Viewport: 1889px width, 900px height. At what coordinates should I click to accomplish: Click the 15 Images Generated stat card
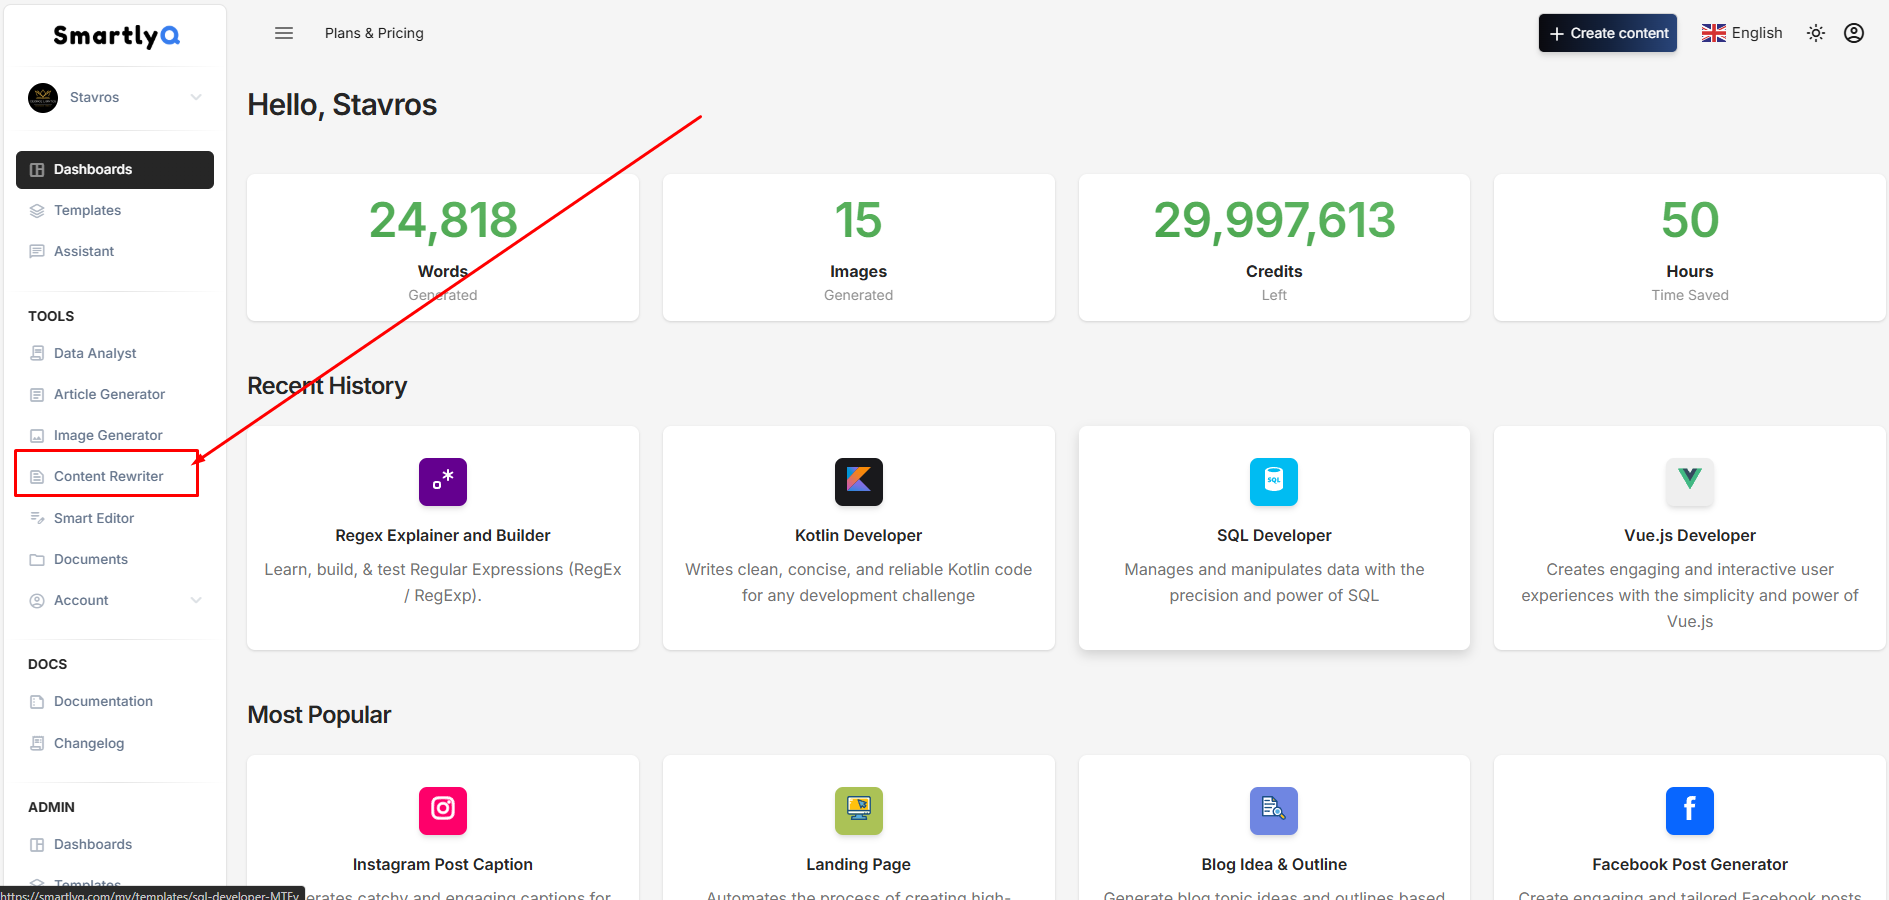click(859, 248)
